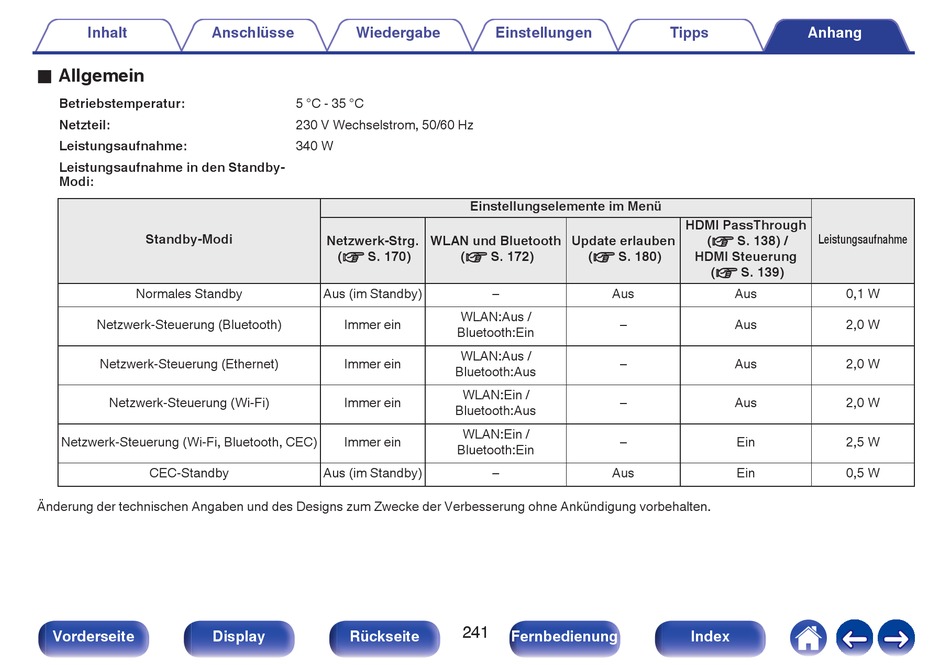
Task: Follow the S. 139 HDMI Steuerung reference
Action: (747, 273)
